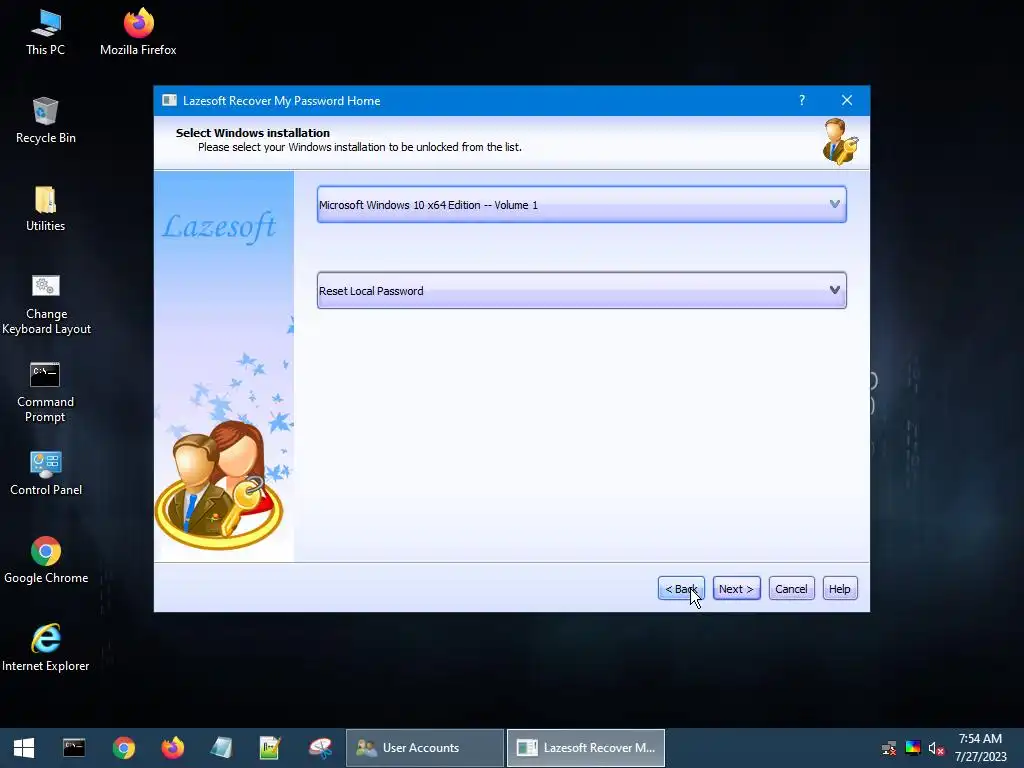Viewport: 1024px width, 768px height.
Task: Select Change Keyboard Layout desktop icon
Action: 46,304
